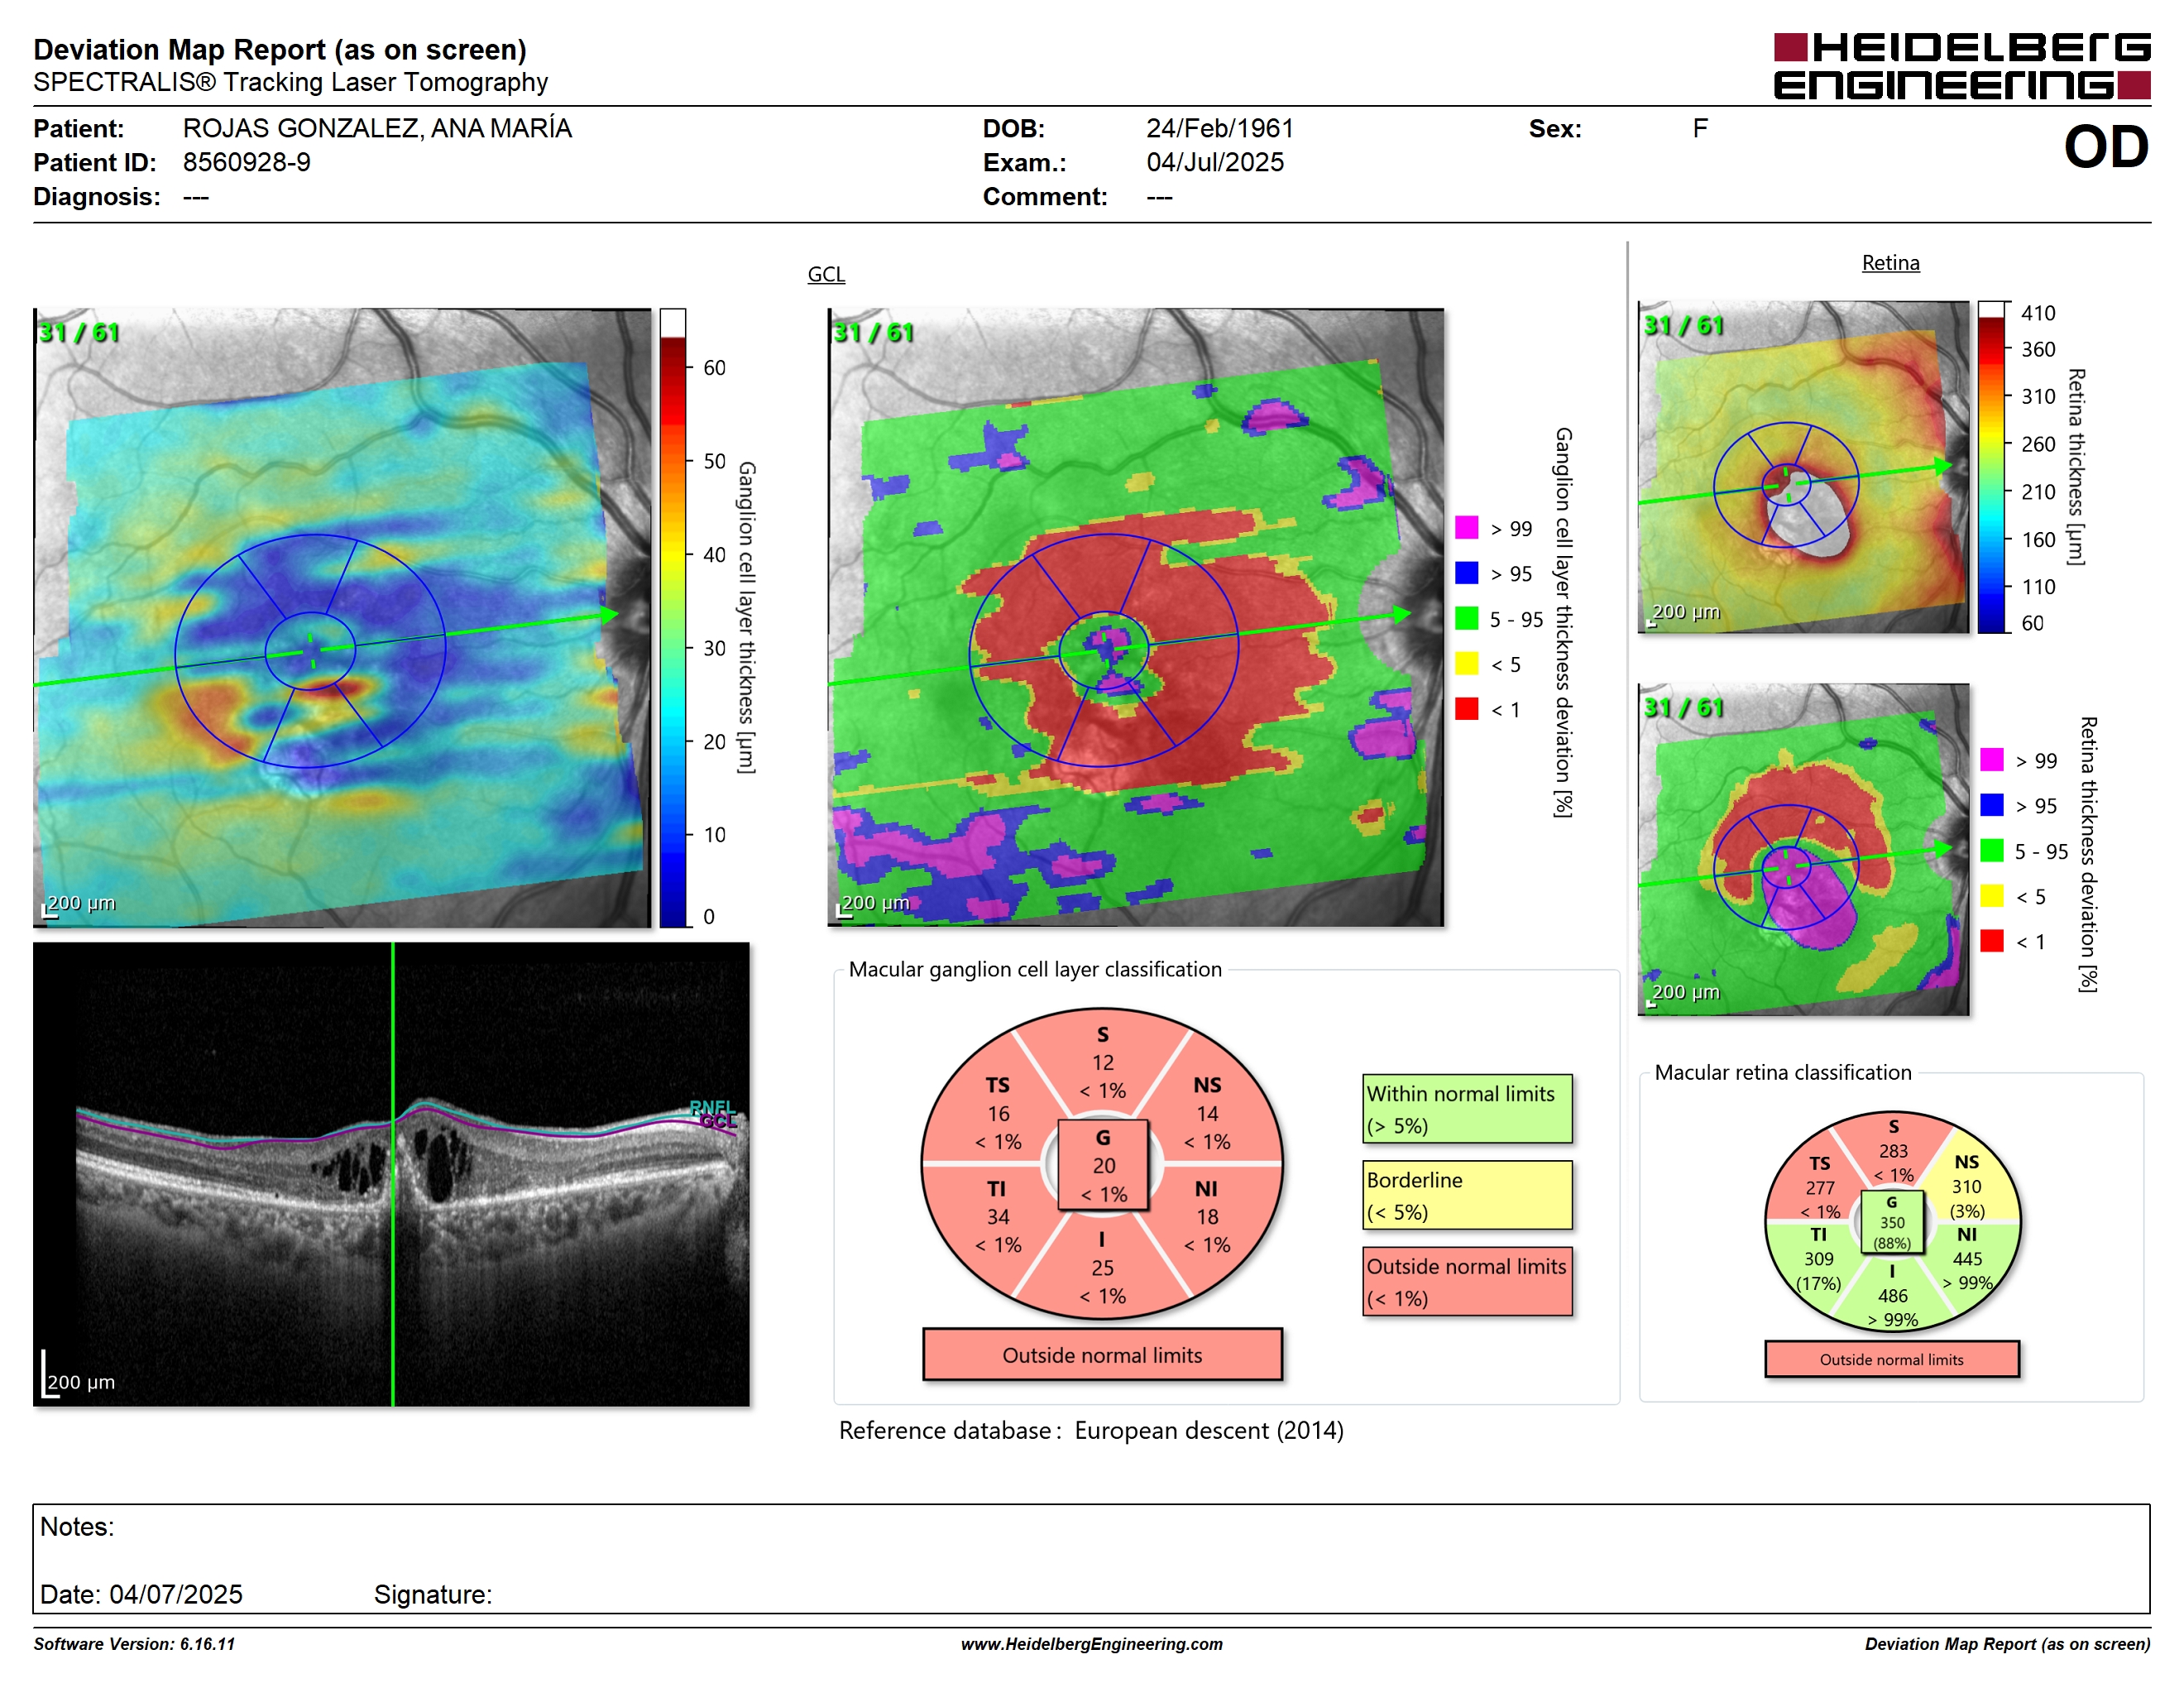Click the retina sector TI value 309

tap(1819, 1259)
